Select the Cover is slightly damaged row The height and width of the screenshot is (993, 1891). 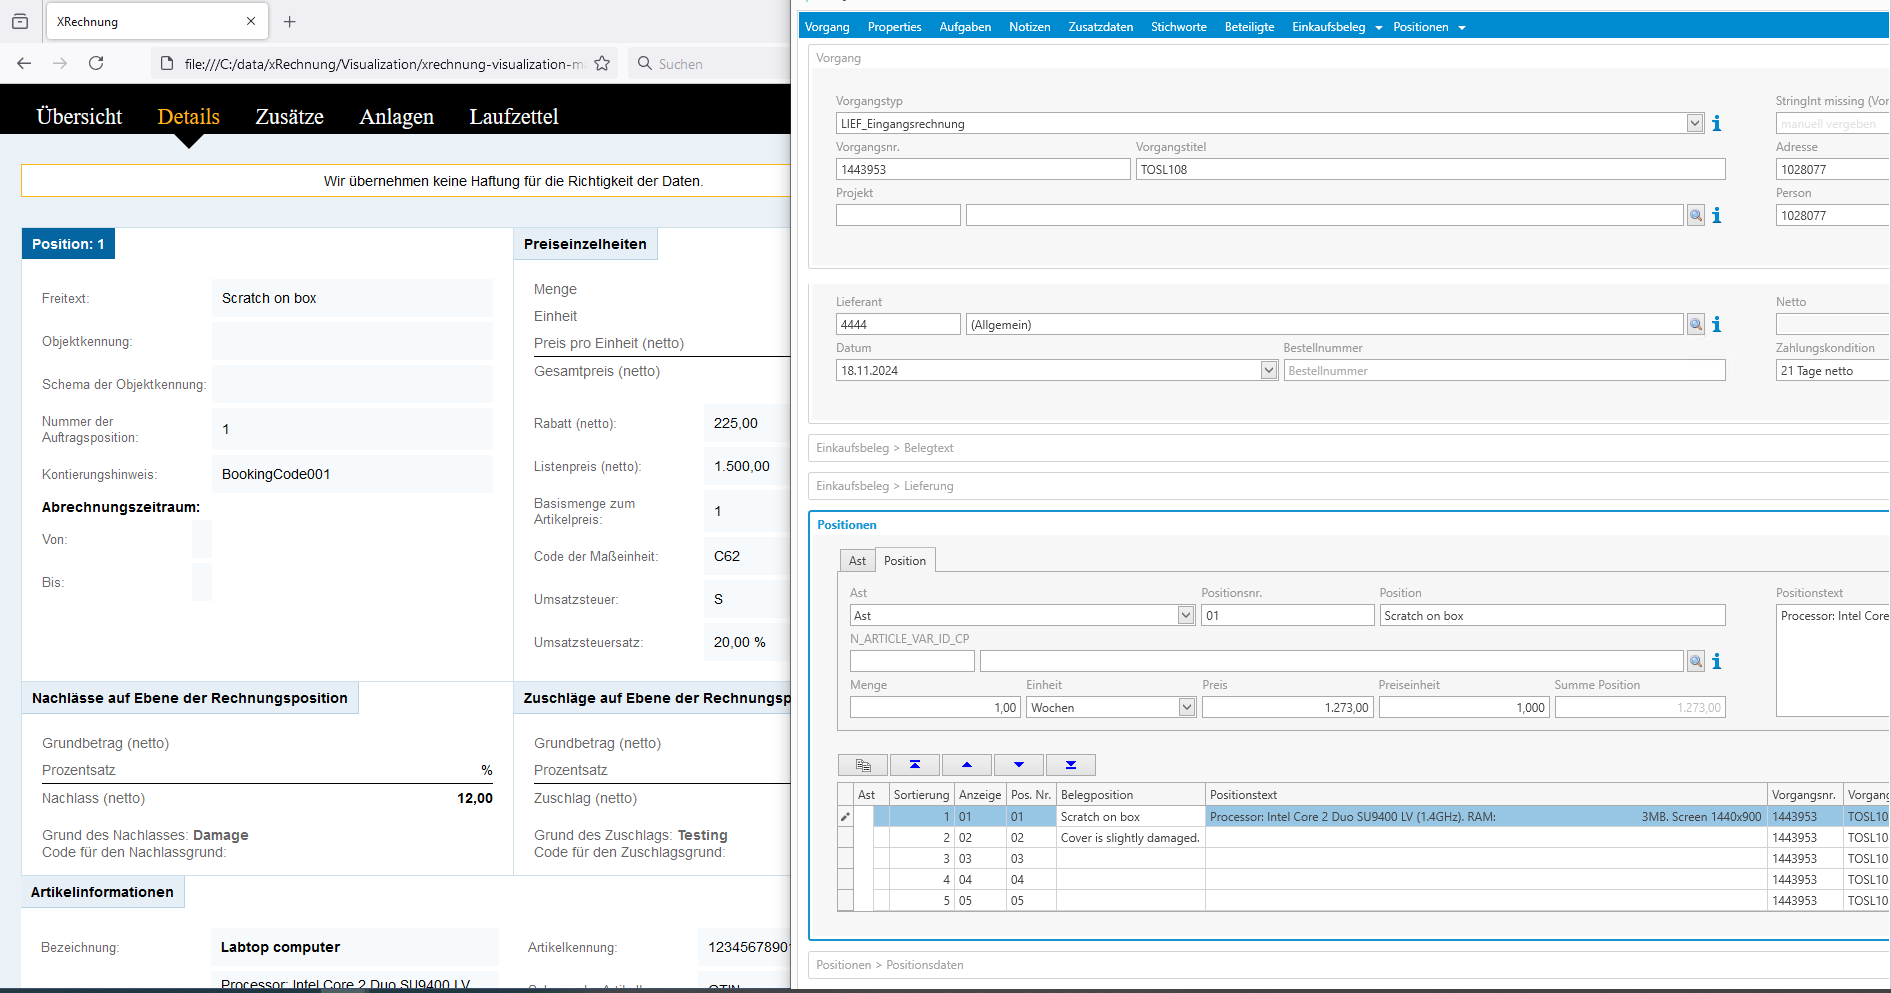point(1129,838)
